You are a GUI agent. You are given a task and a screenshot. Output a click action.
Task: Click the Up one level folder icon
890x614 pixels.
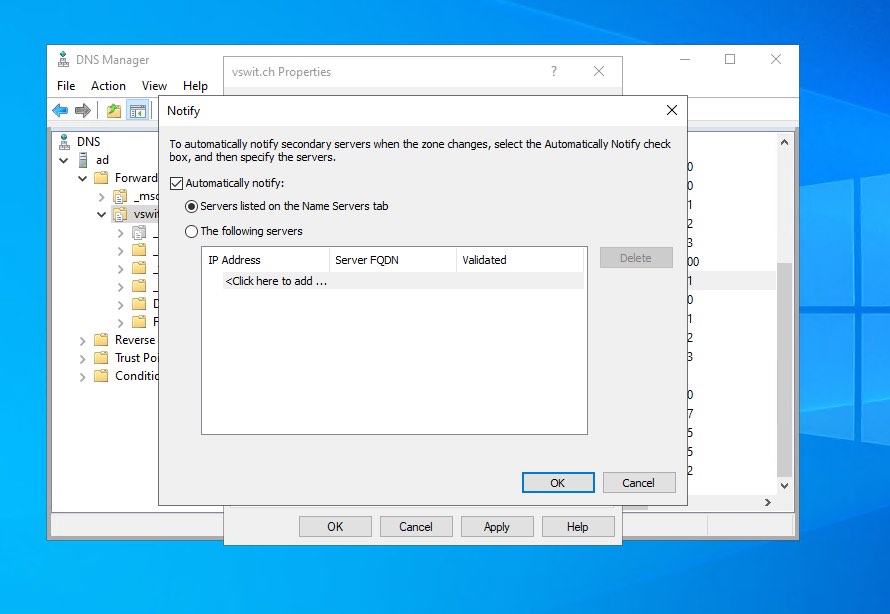[114, 110]
